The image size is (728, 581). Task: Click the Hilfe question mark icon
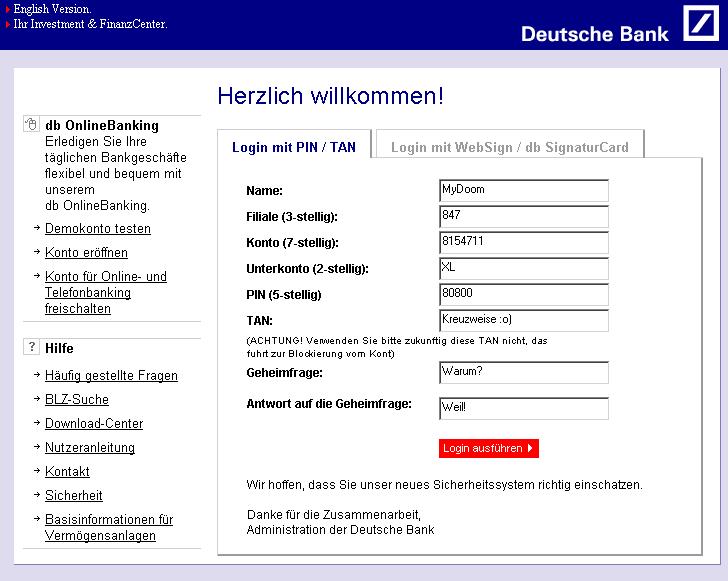click(30, 348)
